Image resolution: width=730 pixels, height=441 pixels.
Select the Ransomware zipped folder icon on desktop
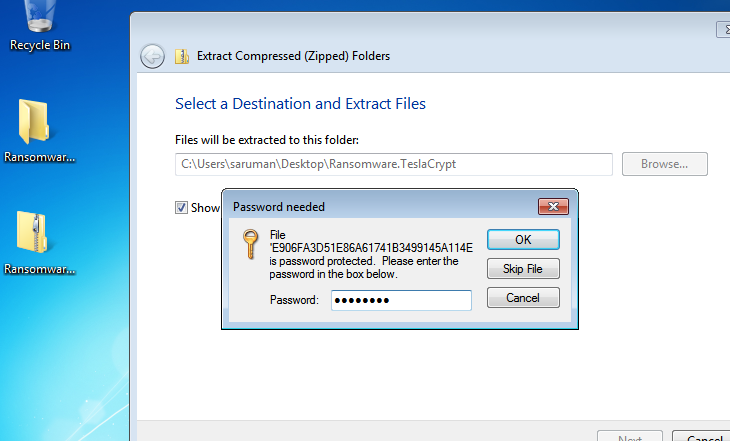coord(39,242)
